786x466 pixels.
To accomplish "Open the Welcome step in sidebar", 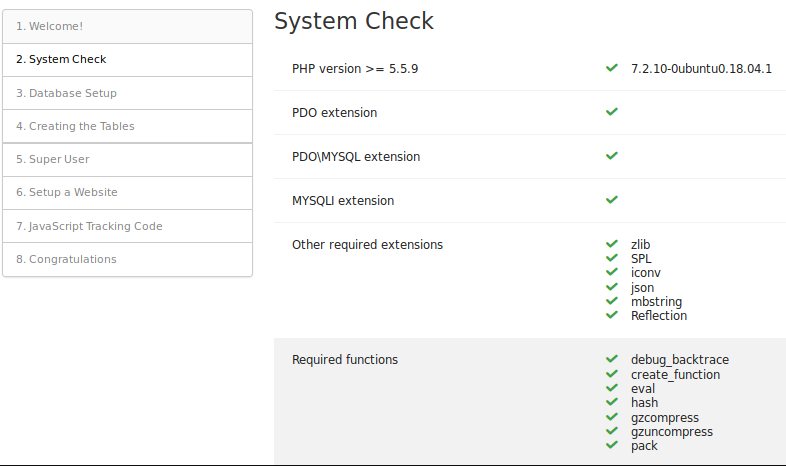I will click(x=127, y=26).
